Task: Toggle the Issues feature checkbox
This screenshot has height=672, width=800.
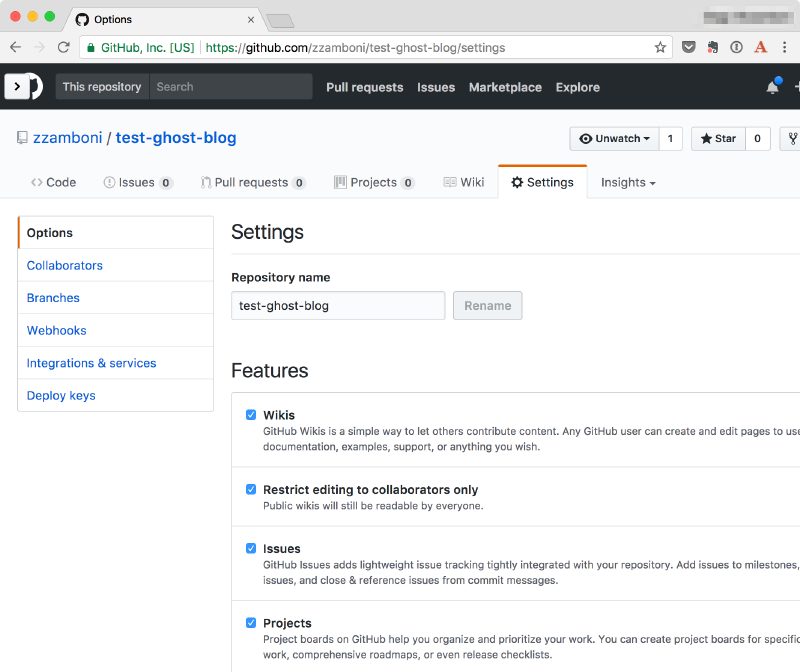Action: (x=251, y=549)
